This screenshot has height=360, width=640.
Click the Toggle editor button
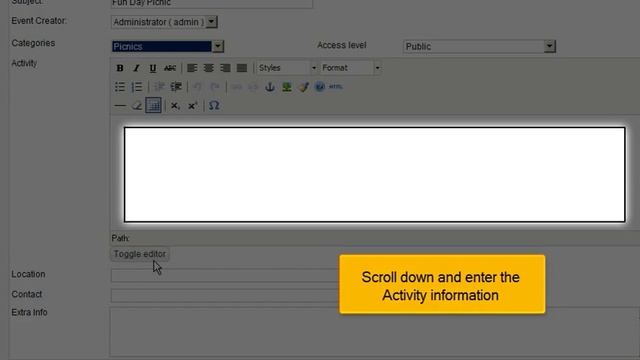[x=140, y=254]
